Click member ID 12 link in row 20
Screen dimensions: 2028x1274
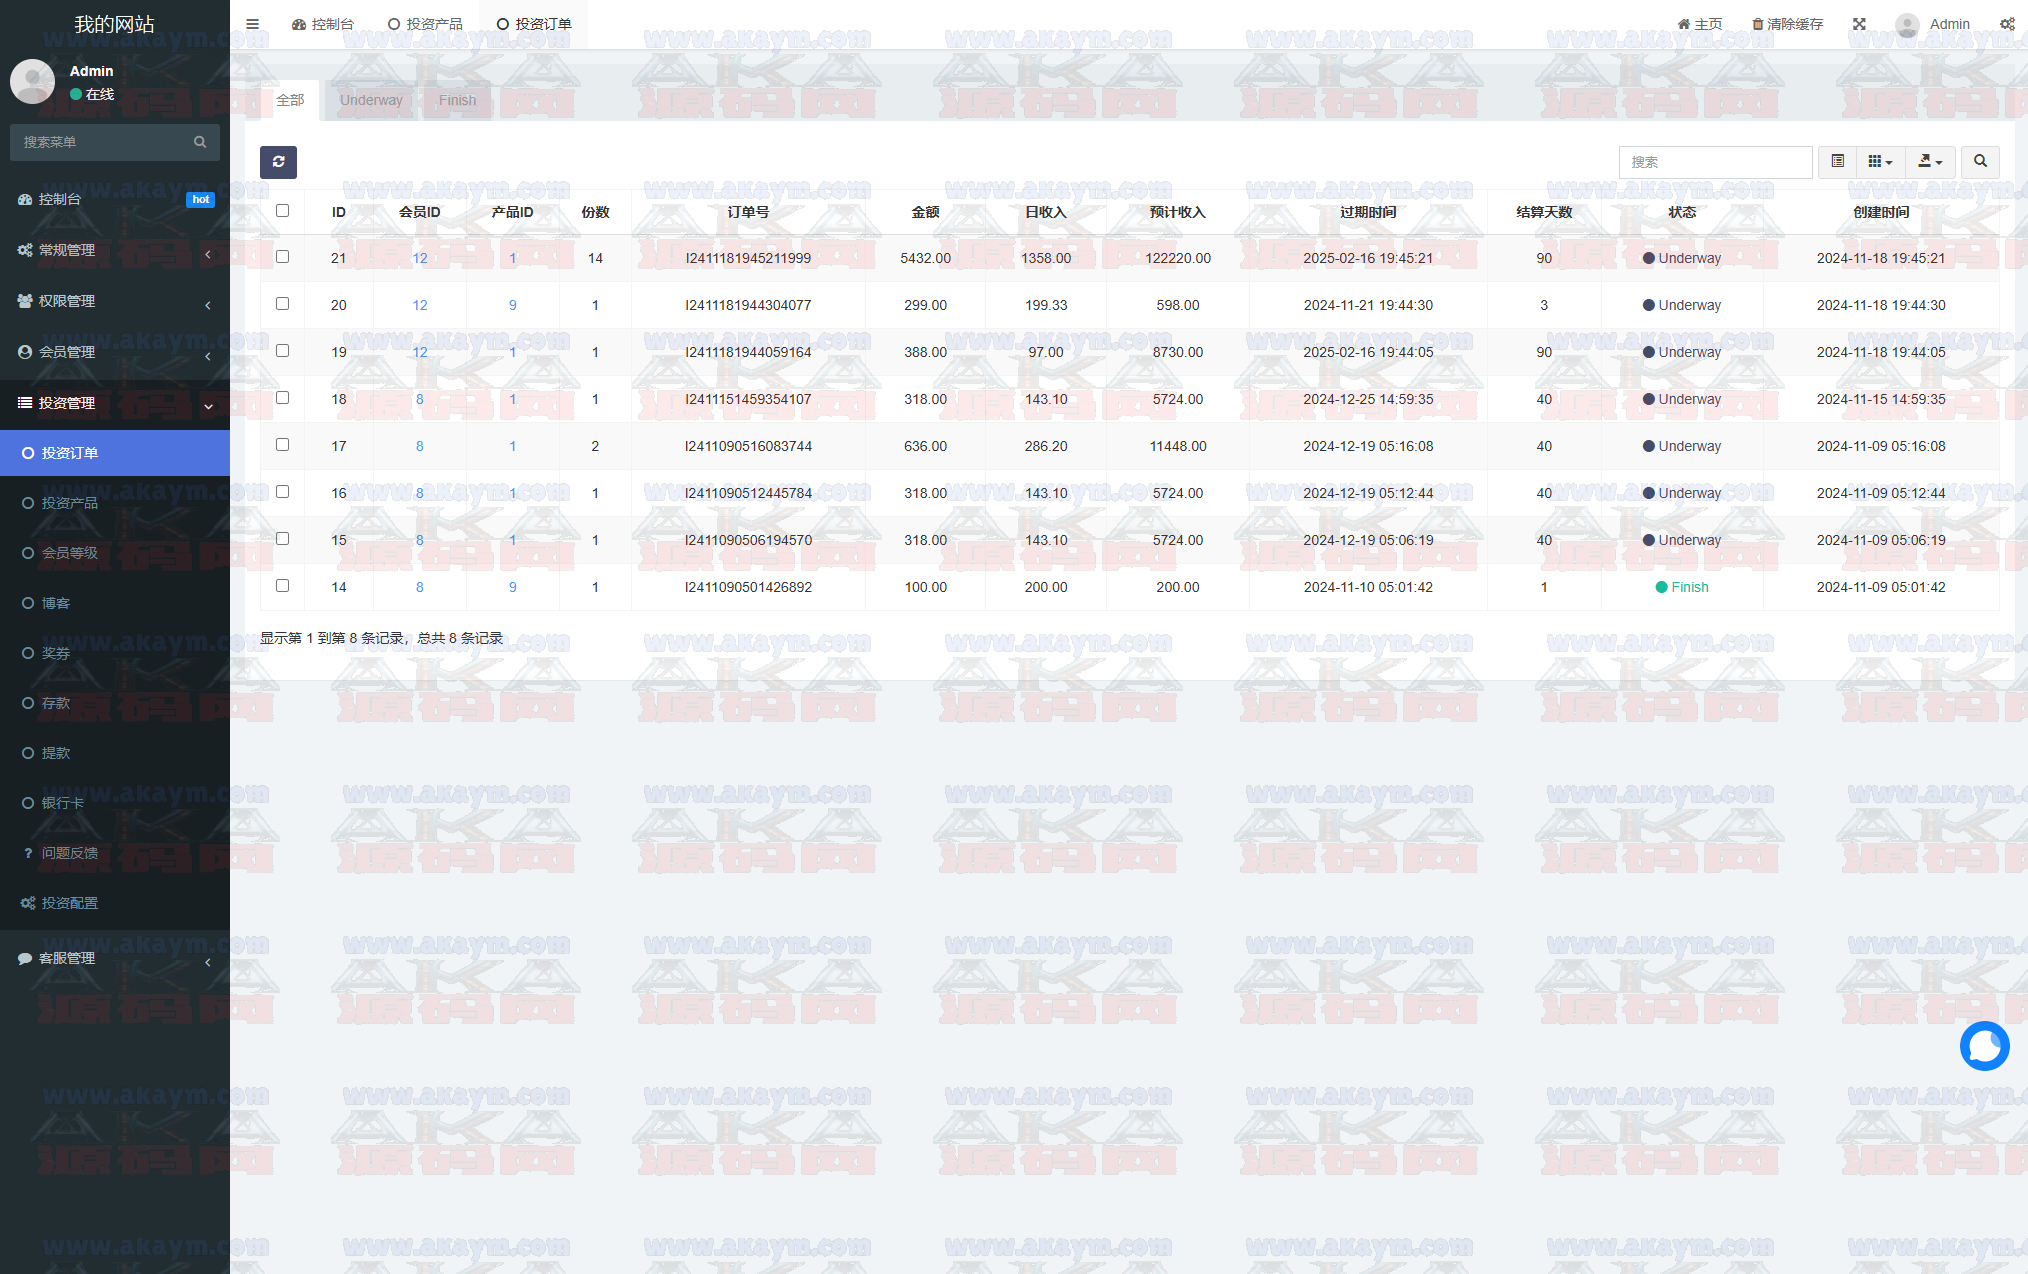(x=420, y=305)
